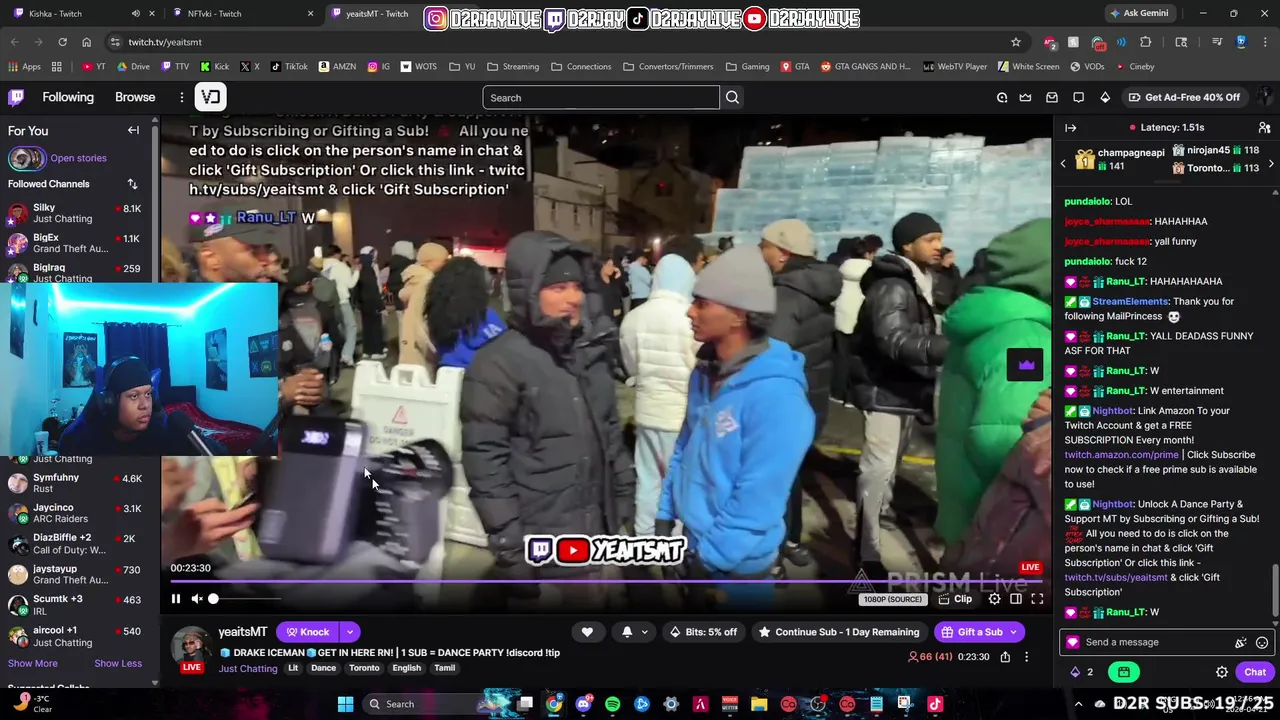Screen dimensions: 1280x720
Task: Show hidden system tray icons
Action: [x=1078, y=704]
